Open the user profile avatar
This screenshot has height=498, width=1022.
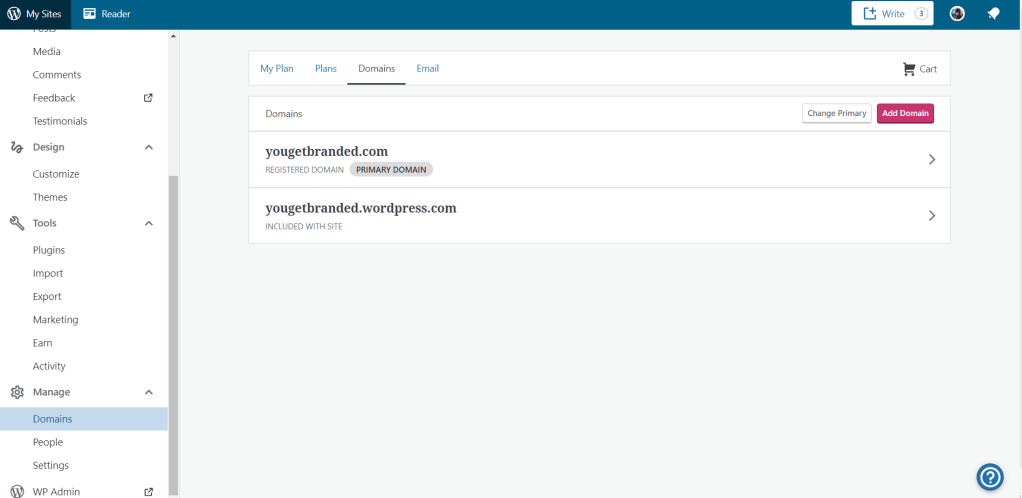957,14
